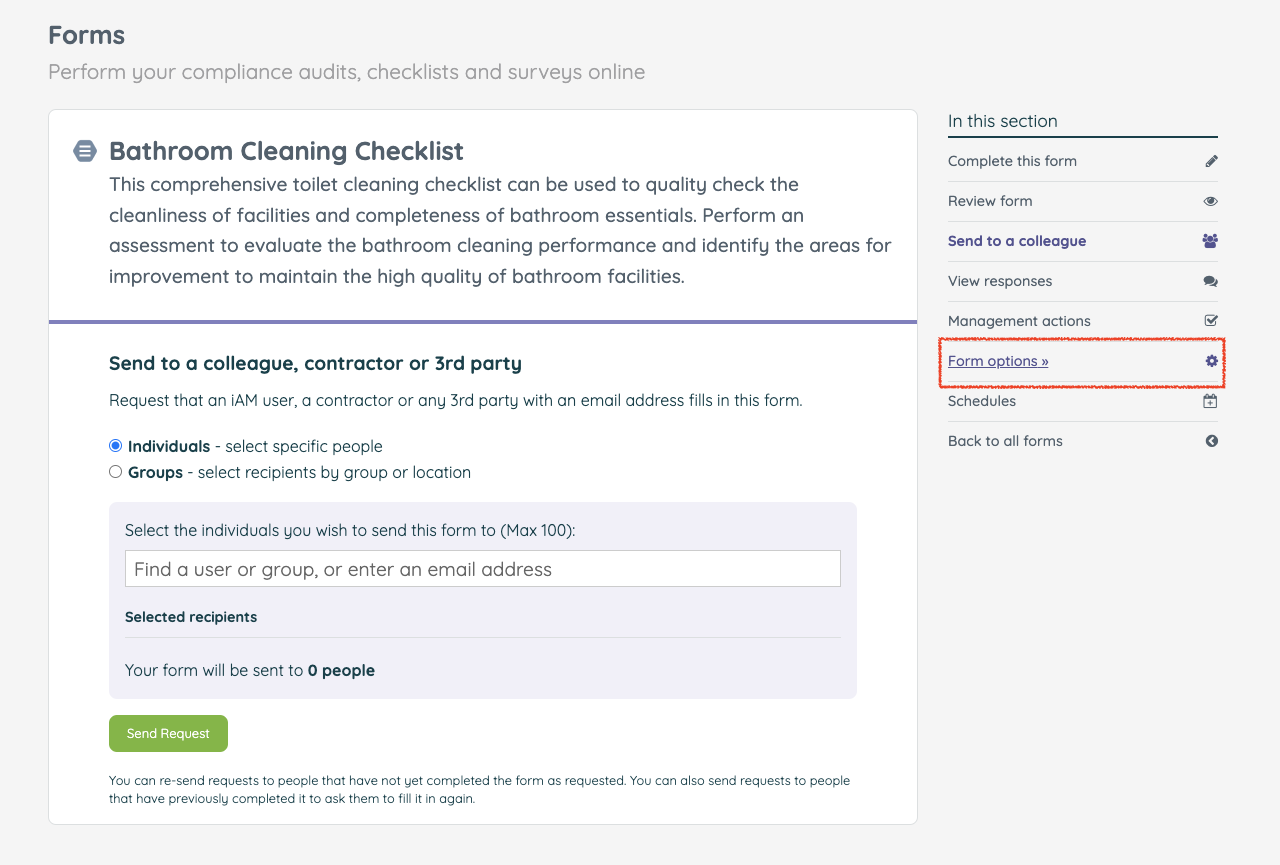Go to View responses
The image size is (1280, 865).
(x=1000, y=281)
